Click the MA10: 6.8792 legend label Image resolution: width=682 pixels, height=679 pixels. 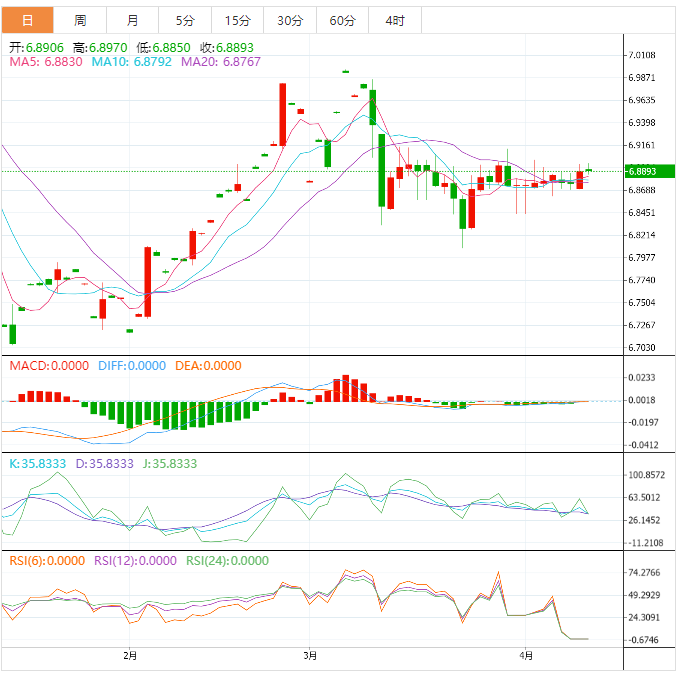[x=132, y=62]
